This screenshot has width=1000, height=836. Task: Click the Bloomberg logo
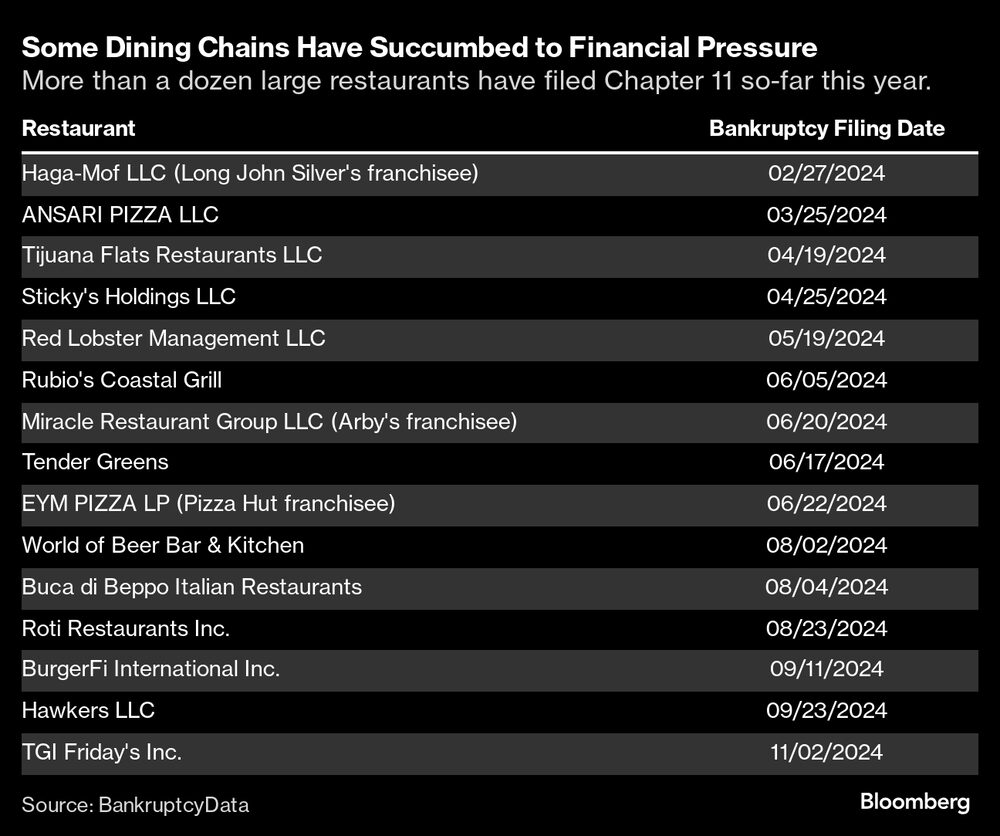click(x=915, y=802)
